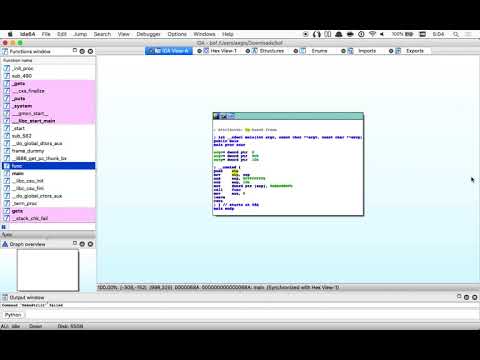Click the command input field beside Python
Image resolution: width=480 pixels, height=360 pixels.
click(252, 315)
